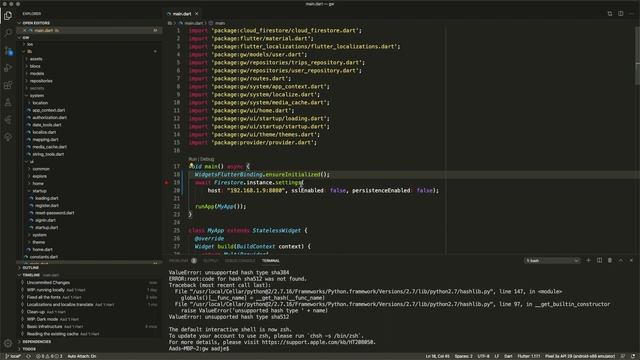Expand the ios folder
The height and width of the screenshot is (360, 640).
coord(29,44)
